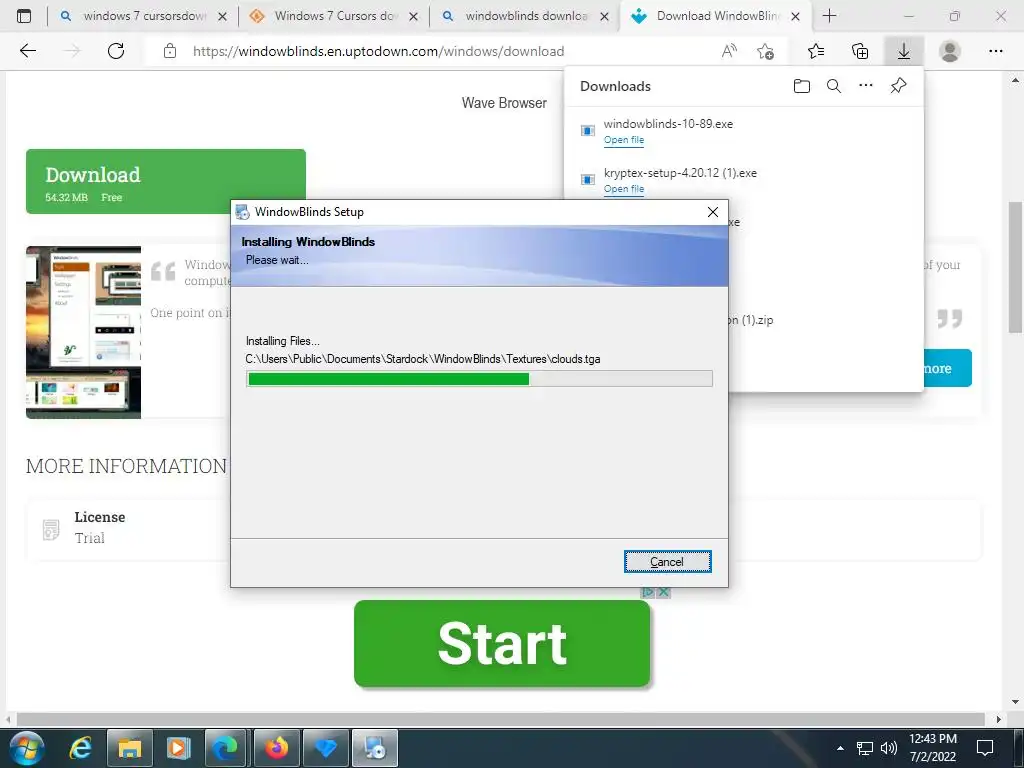Image resolution: width=1024 pixels, height=768 pixels.
Task: Open media player icon in taskbar
Action: (x=178, y=748)
